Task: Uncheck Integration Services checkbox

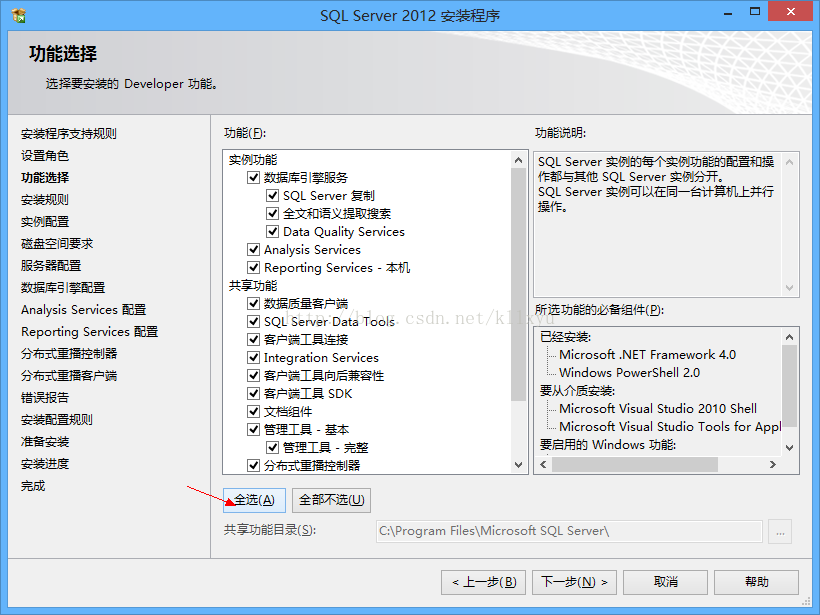Action: pos(253,357)
